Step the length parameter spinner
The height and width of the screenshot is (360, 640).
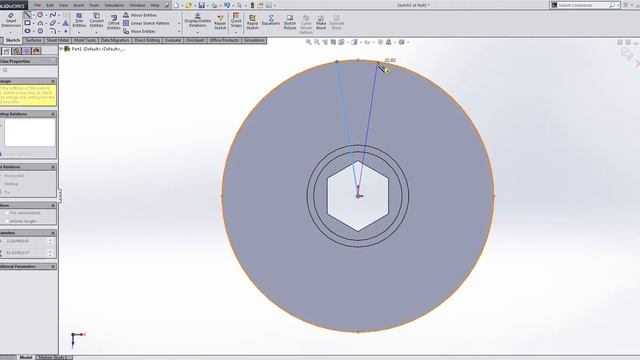coord(50,241)
